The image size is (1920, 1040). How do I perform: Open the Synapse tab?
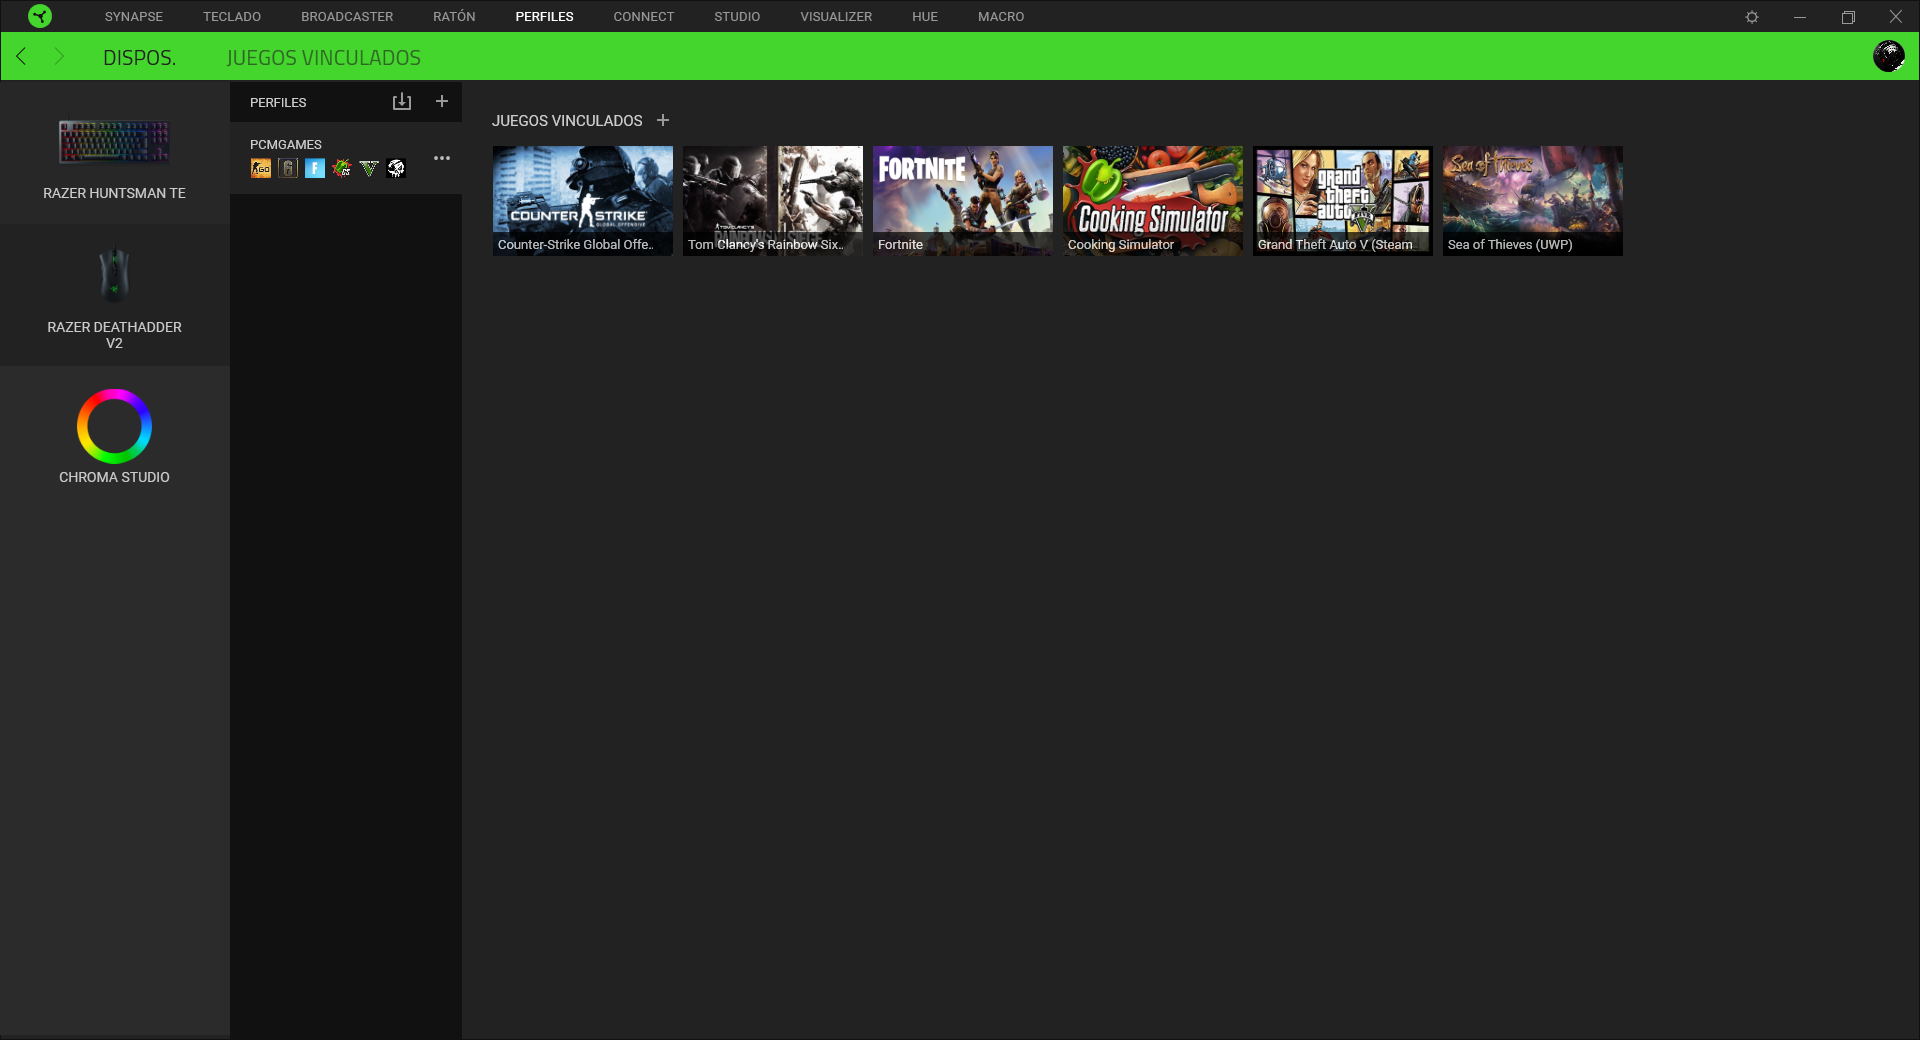point(134,17)
